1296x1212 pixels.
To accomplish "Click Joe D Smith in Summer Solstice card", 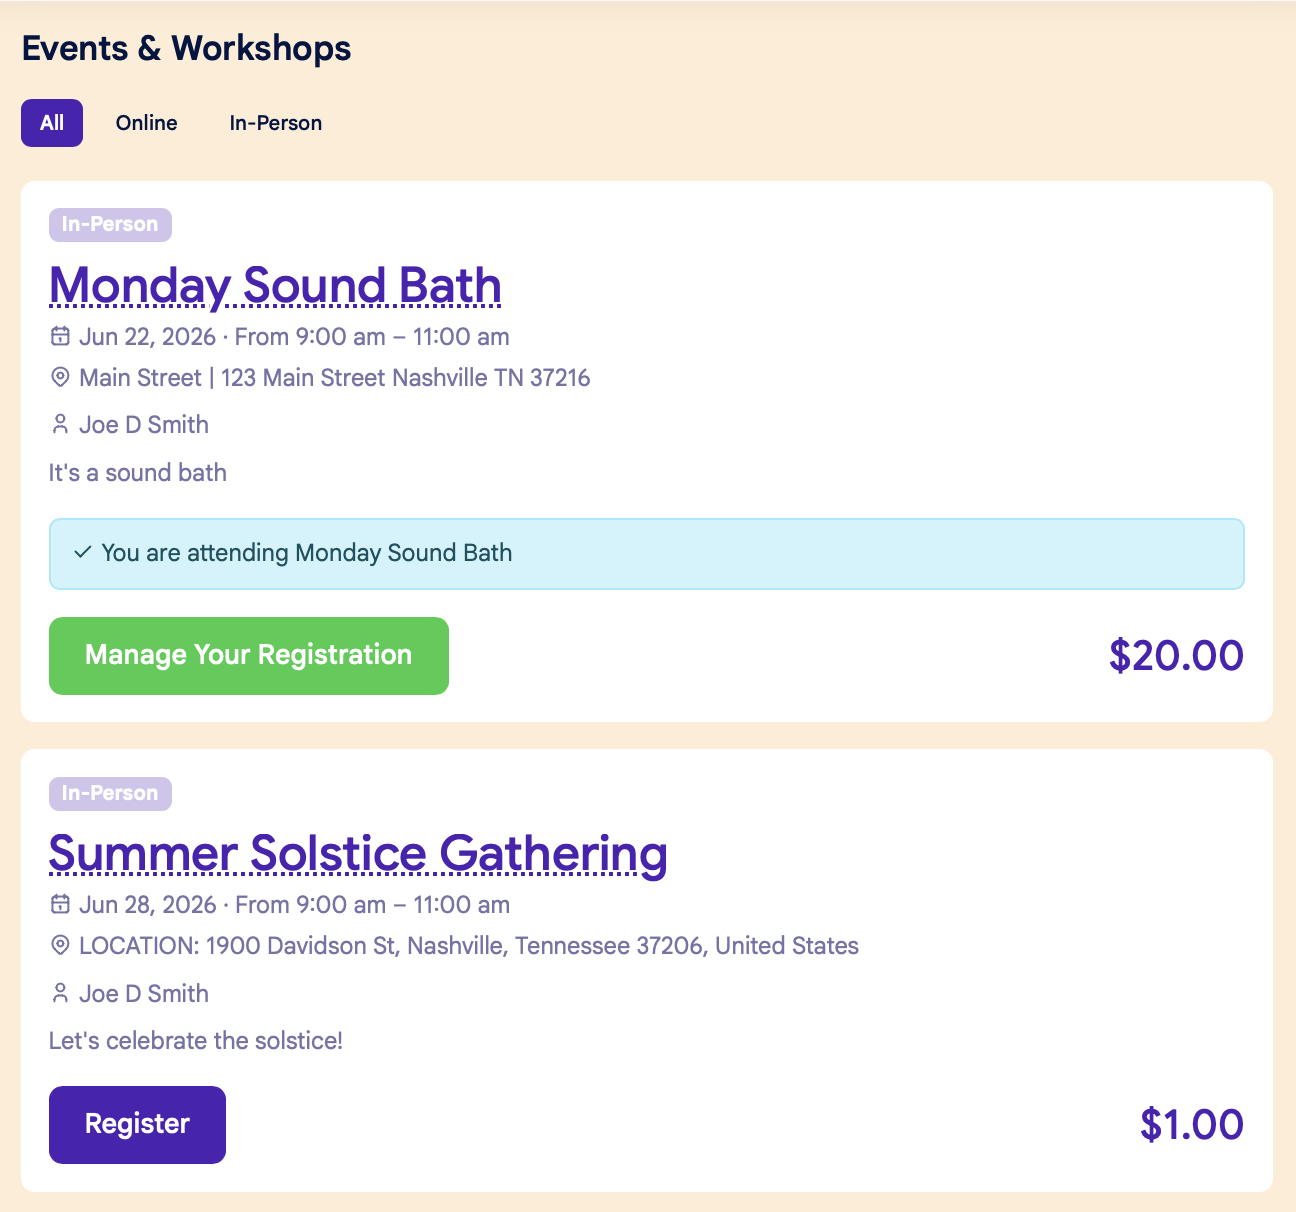I will click(144, 994).
